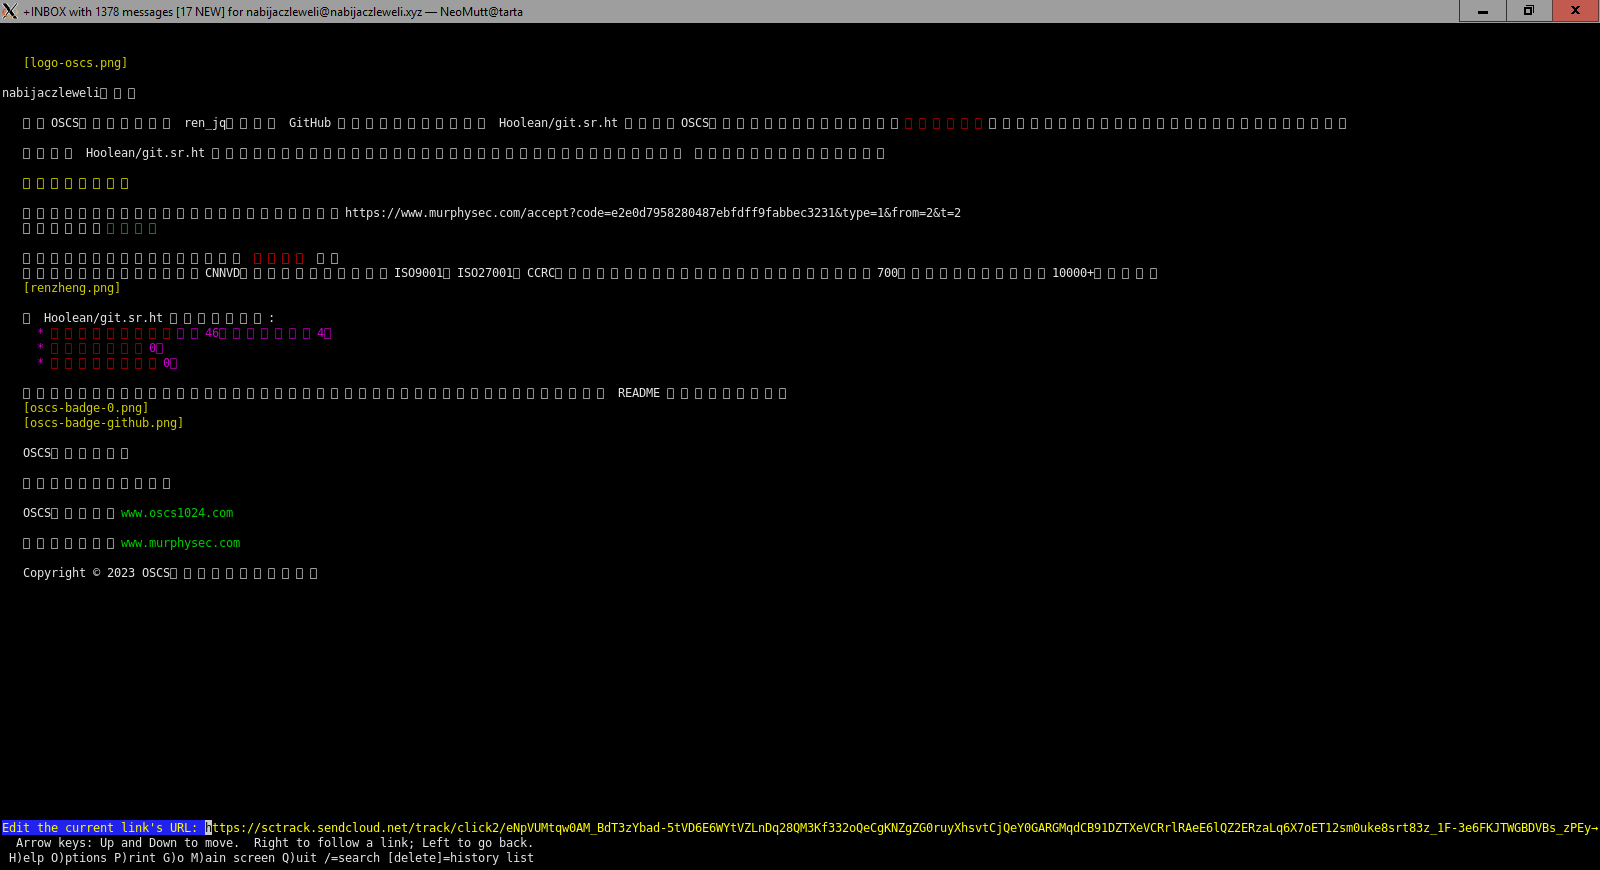Open the [logo-oscs.png] image link
This screenshot has height=870, width=1600.
click(x=75, y=63)
